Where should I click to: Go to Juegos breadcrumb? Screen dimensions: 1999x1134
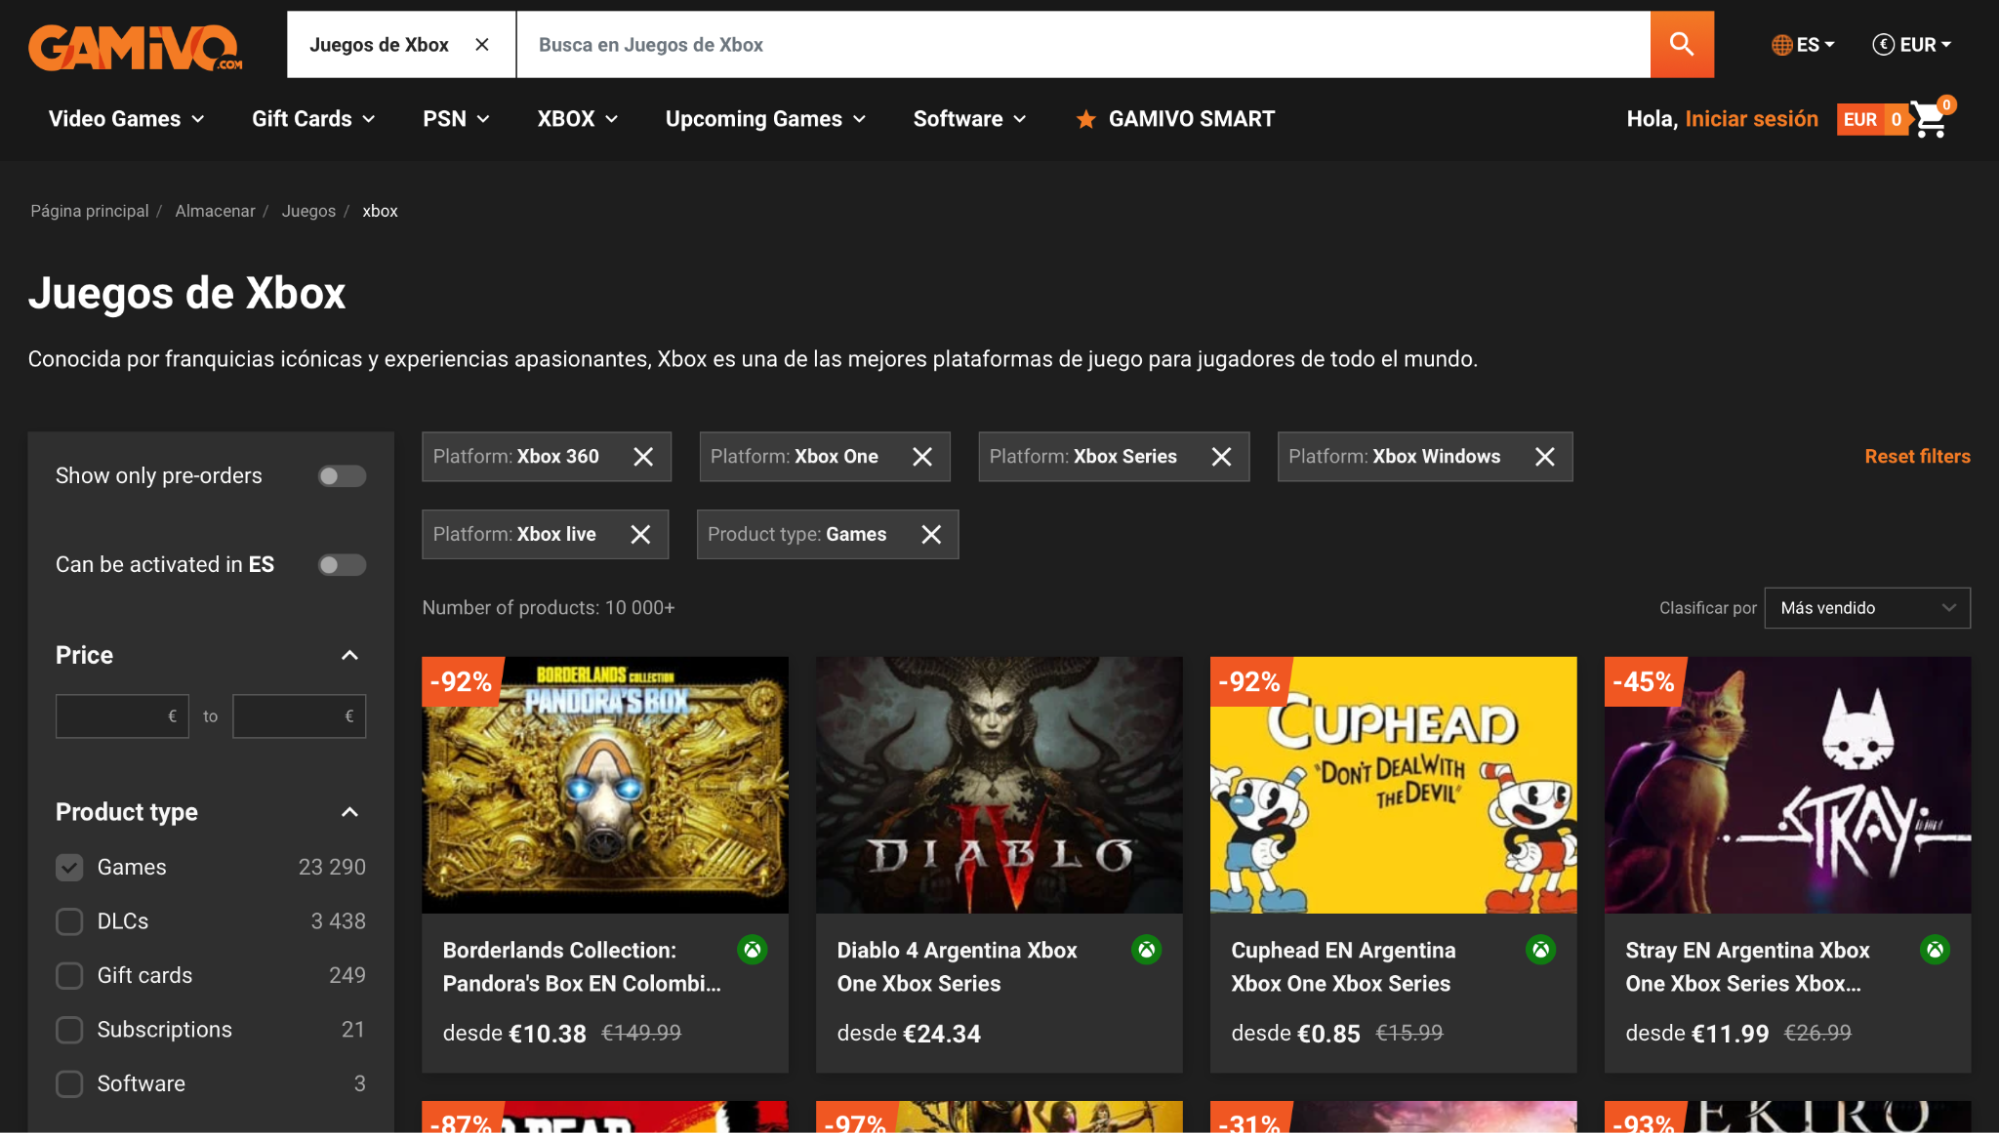click(x=308, y=211)
